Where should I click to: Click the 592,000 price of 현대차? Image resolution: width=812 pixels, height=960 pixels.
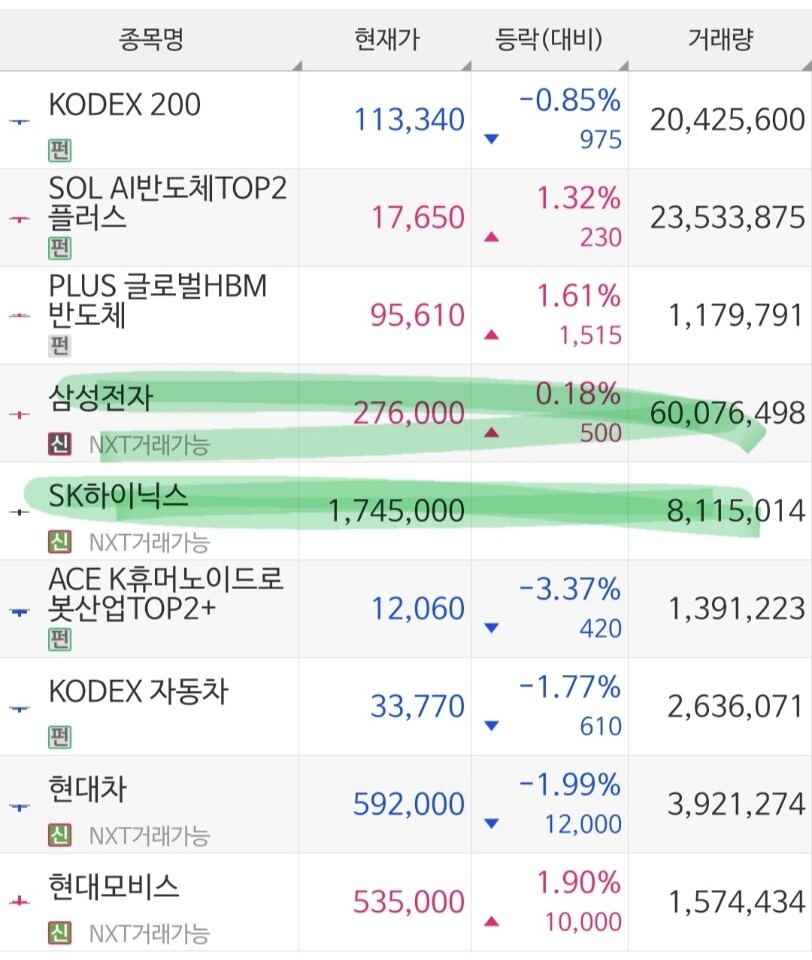coord(408,804)
